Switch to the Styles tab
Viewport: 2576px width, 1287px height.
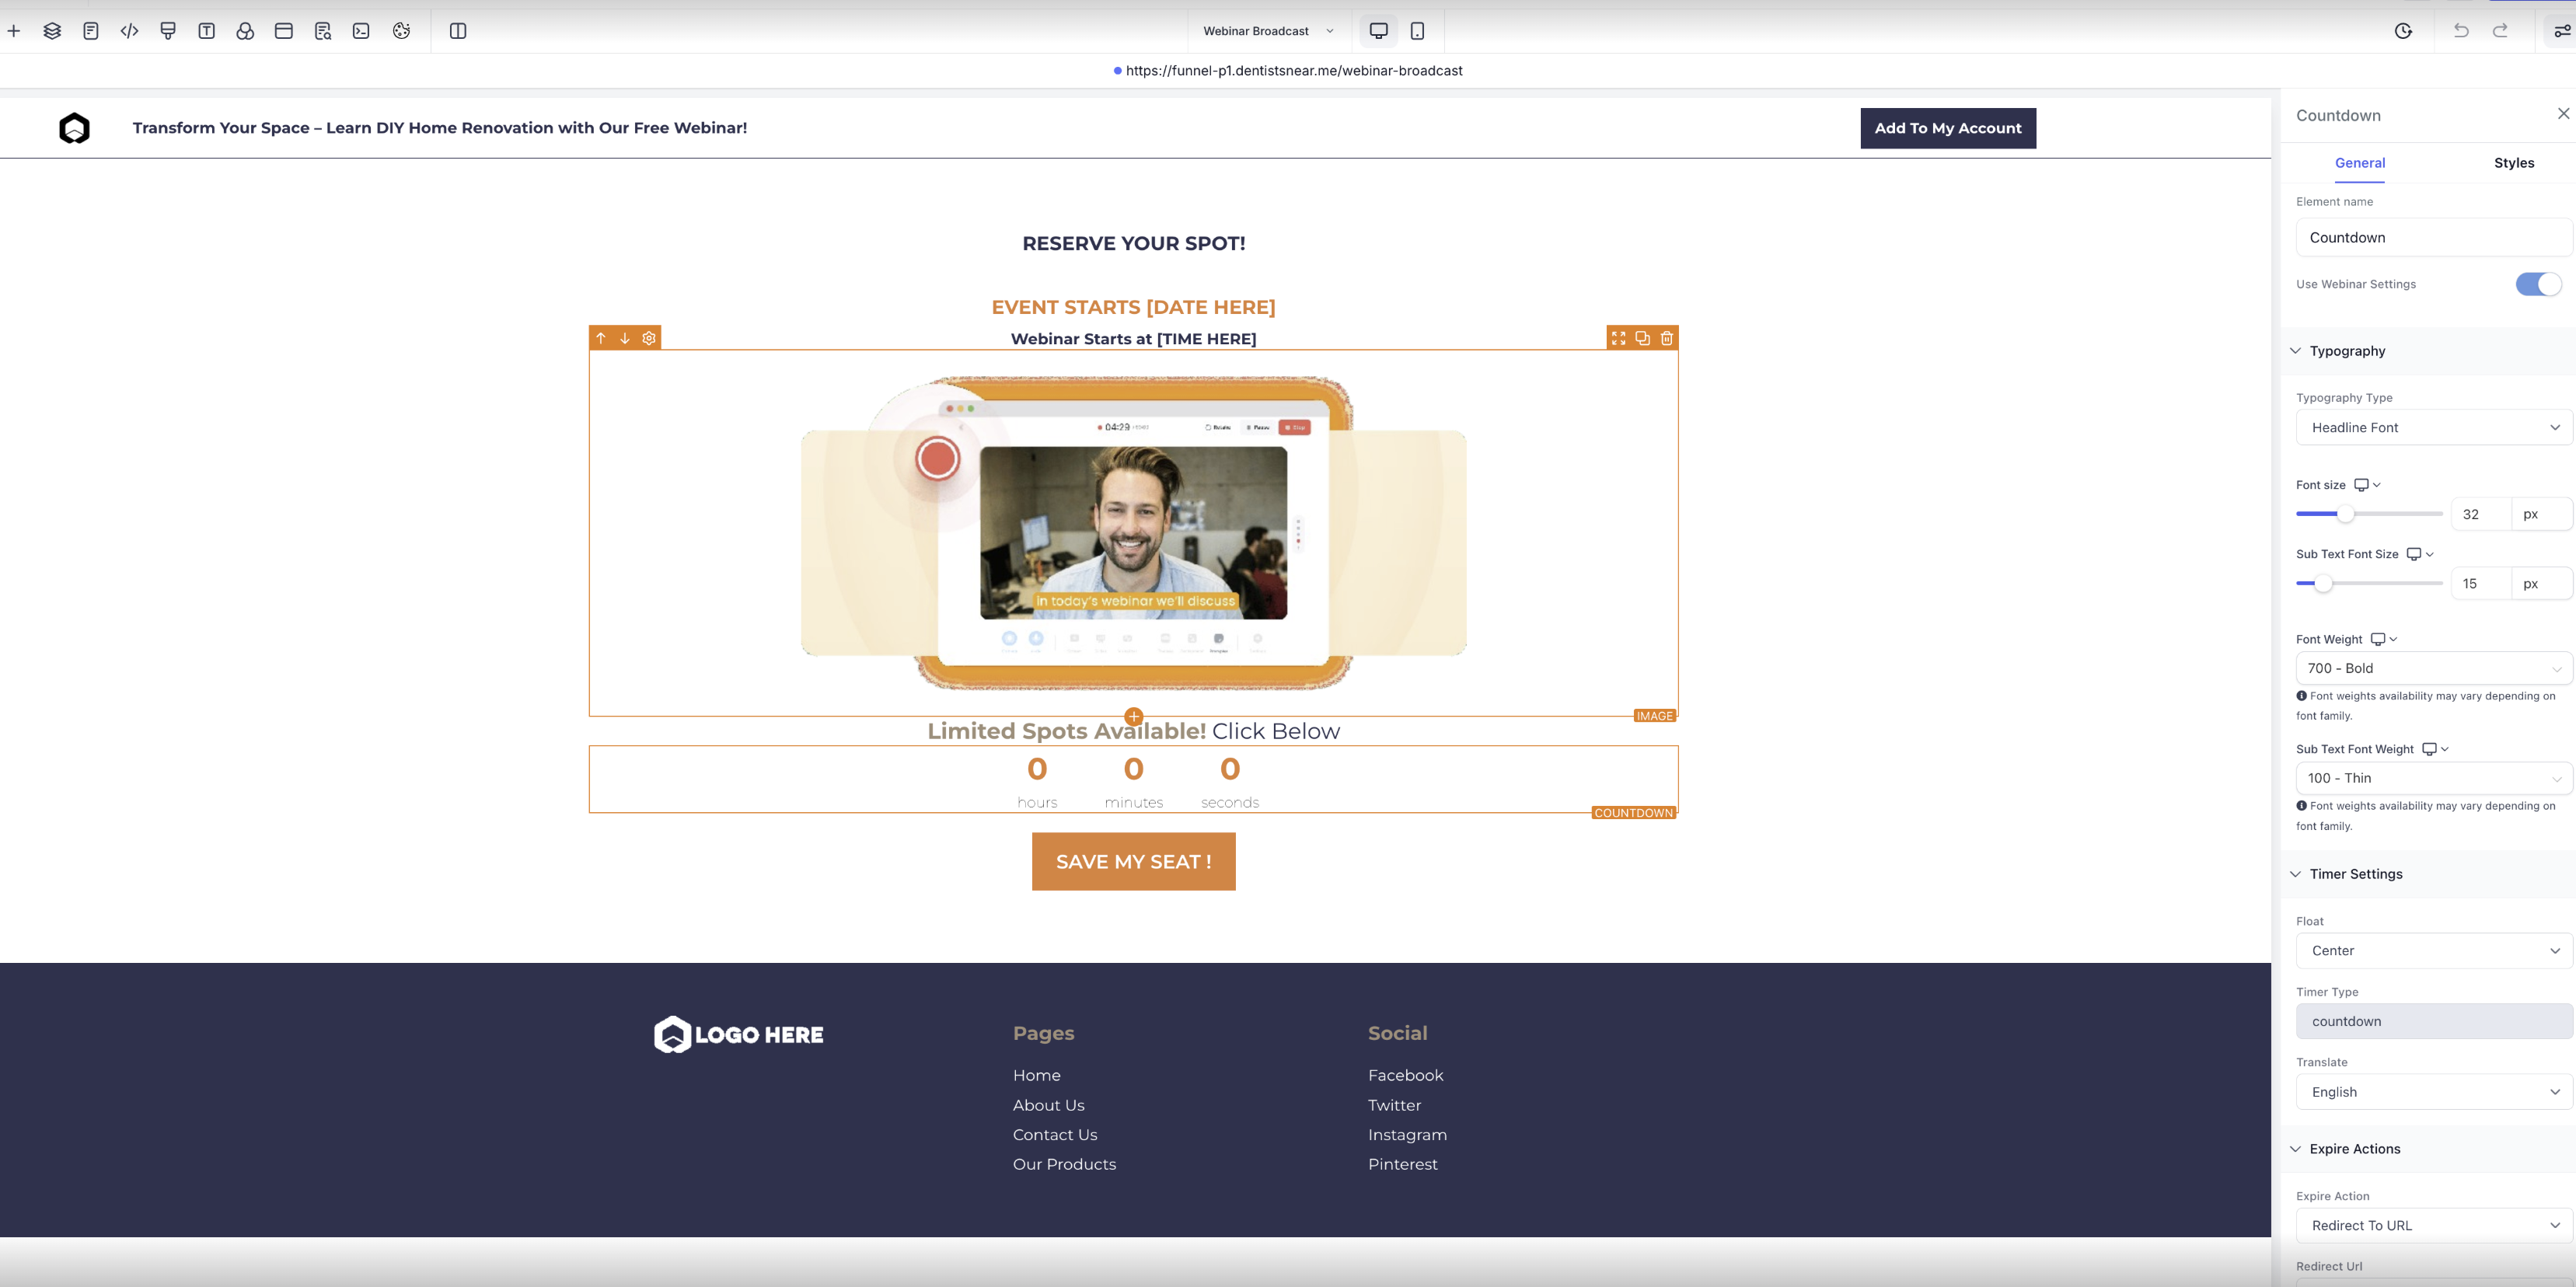pos(2514,163)
